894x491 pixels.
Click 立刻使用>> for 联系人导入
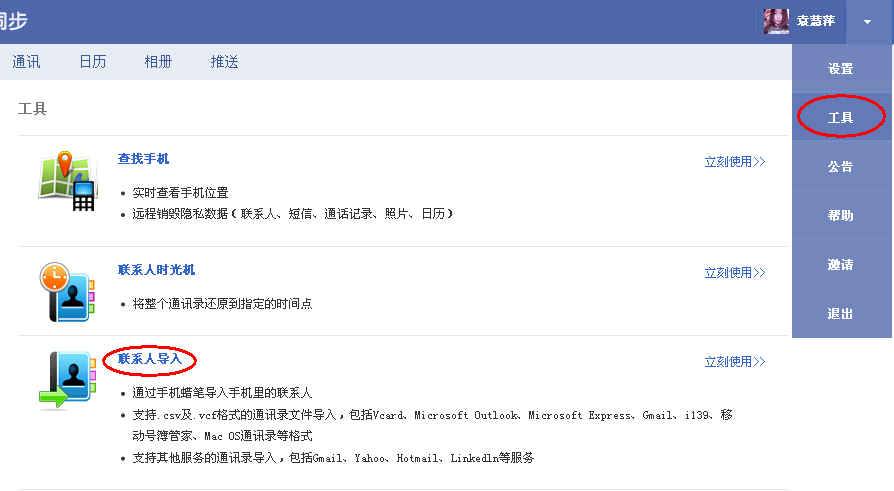tap(734, 362)
